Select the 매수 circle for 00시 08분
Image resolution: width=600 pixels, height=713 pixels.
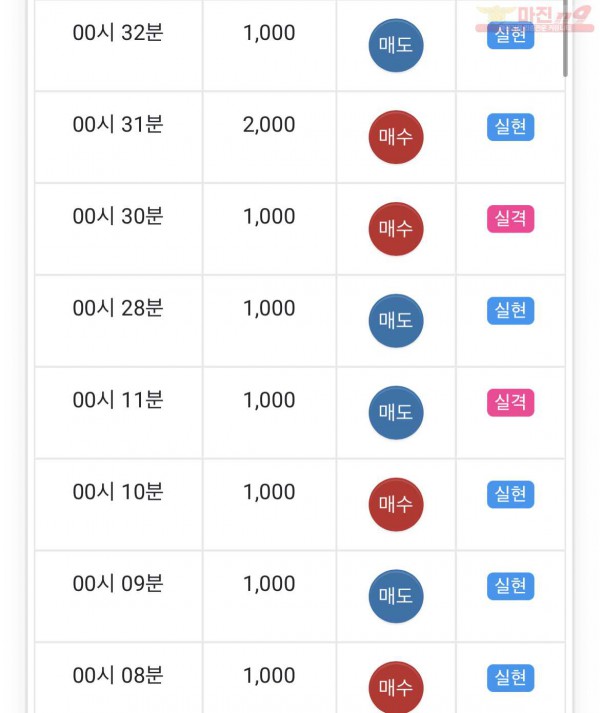click(396, 687)
